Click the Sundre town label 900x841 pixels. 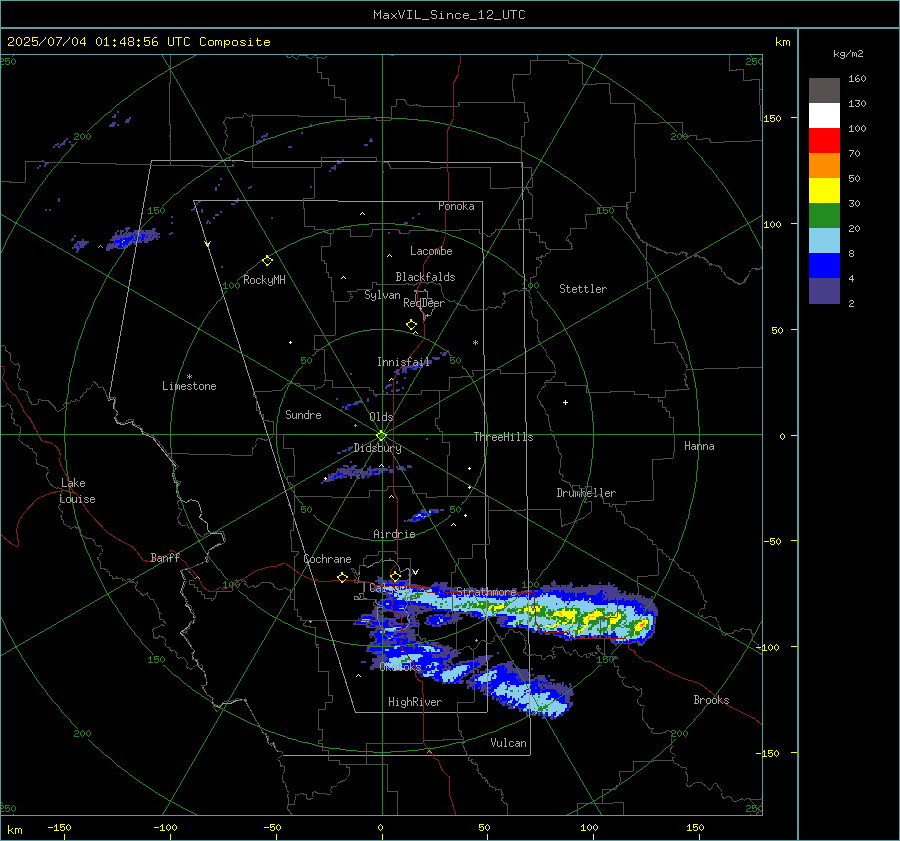tap(303, 415)
